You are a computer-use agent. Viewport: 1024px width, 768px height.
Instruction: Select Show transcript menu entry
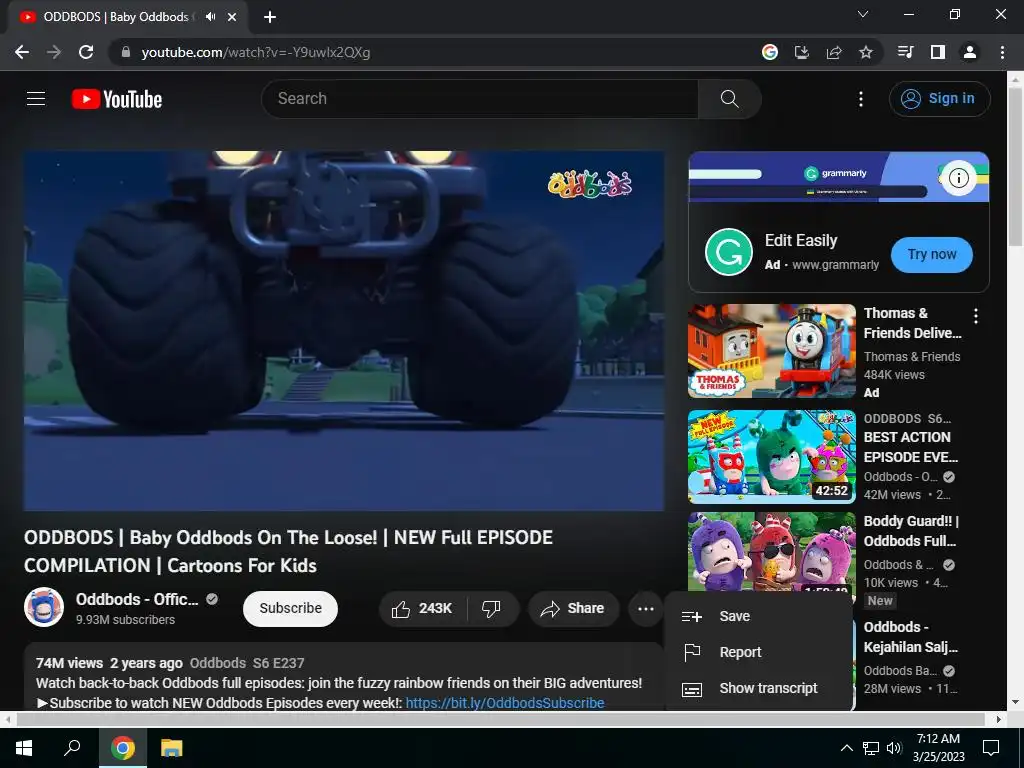[758, 688]
